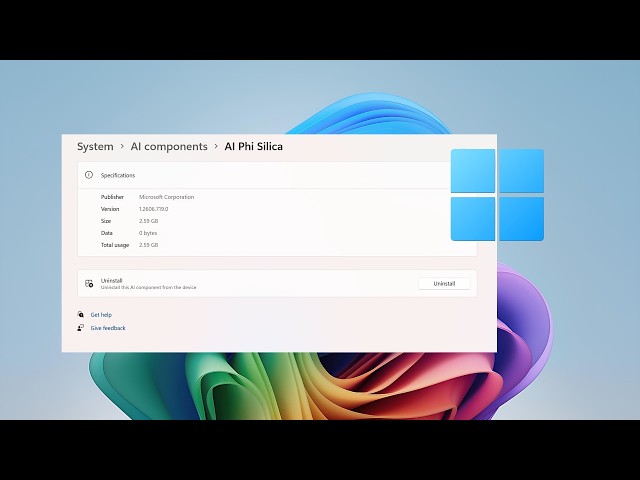
Task: Click the Version label
Action: tap(110, 209)
